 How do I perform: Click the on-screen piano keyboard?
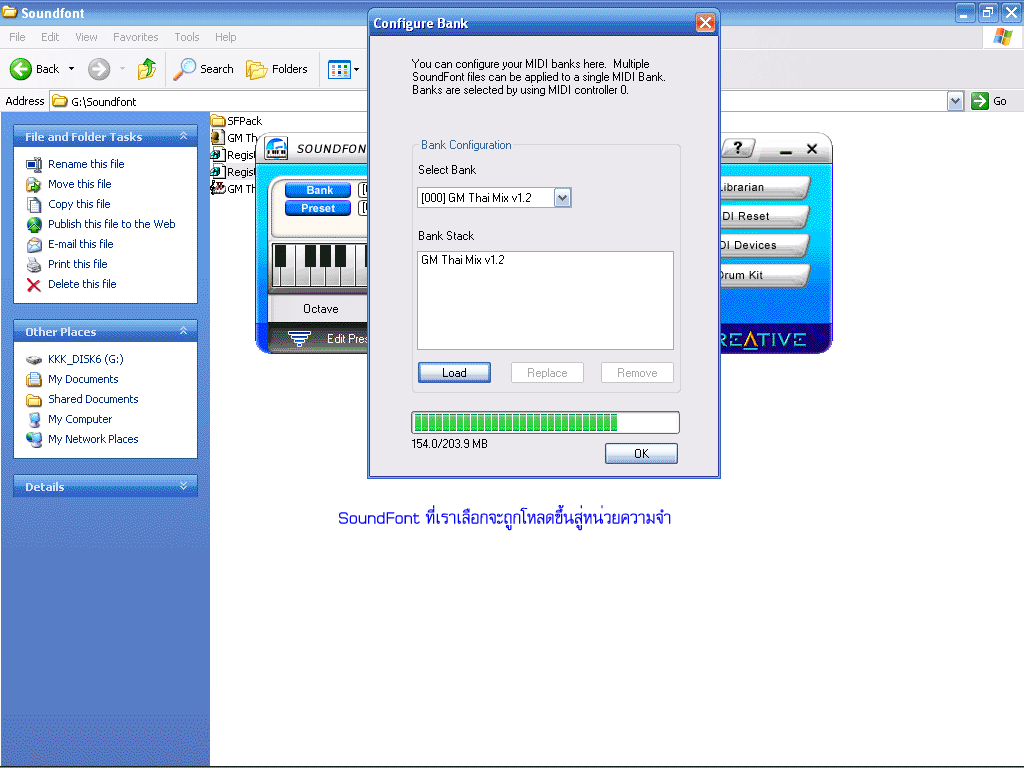click(x=319, y=265)
